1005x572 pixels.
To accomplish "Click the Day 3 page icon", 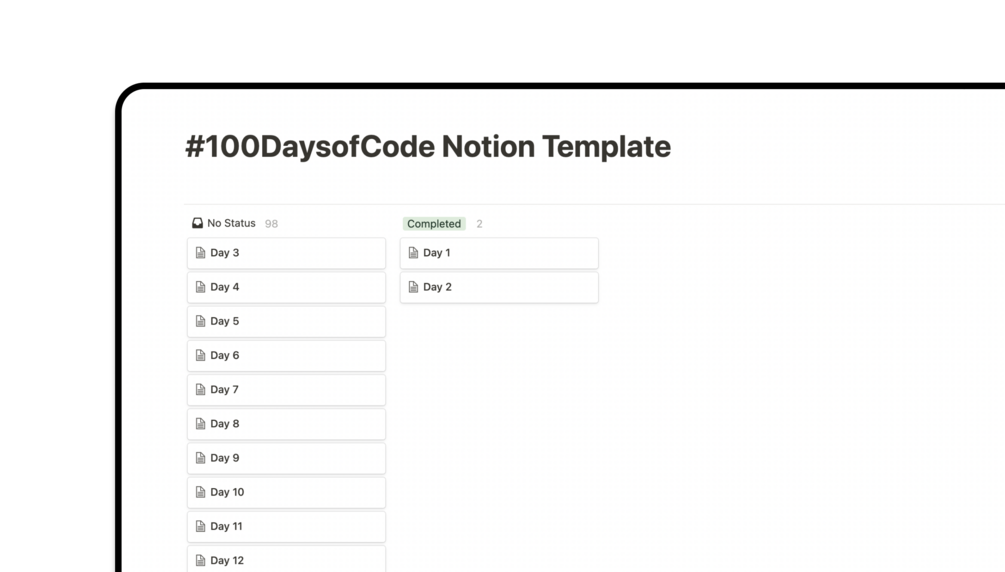I will tap(200, 253).
